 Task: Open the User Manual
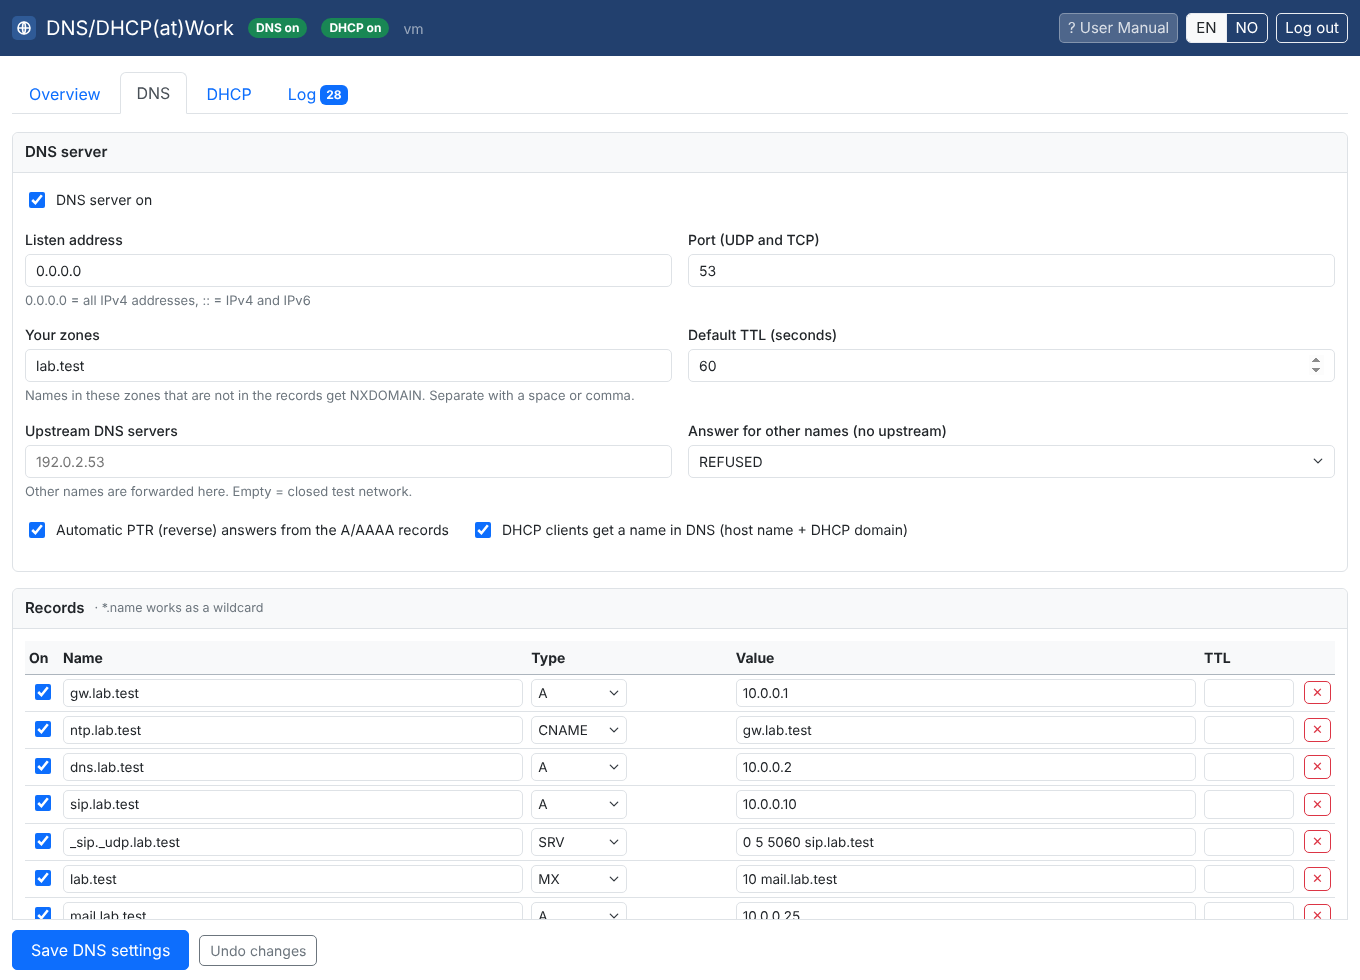1118,28
